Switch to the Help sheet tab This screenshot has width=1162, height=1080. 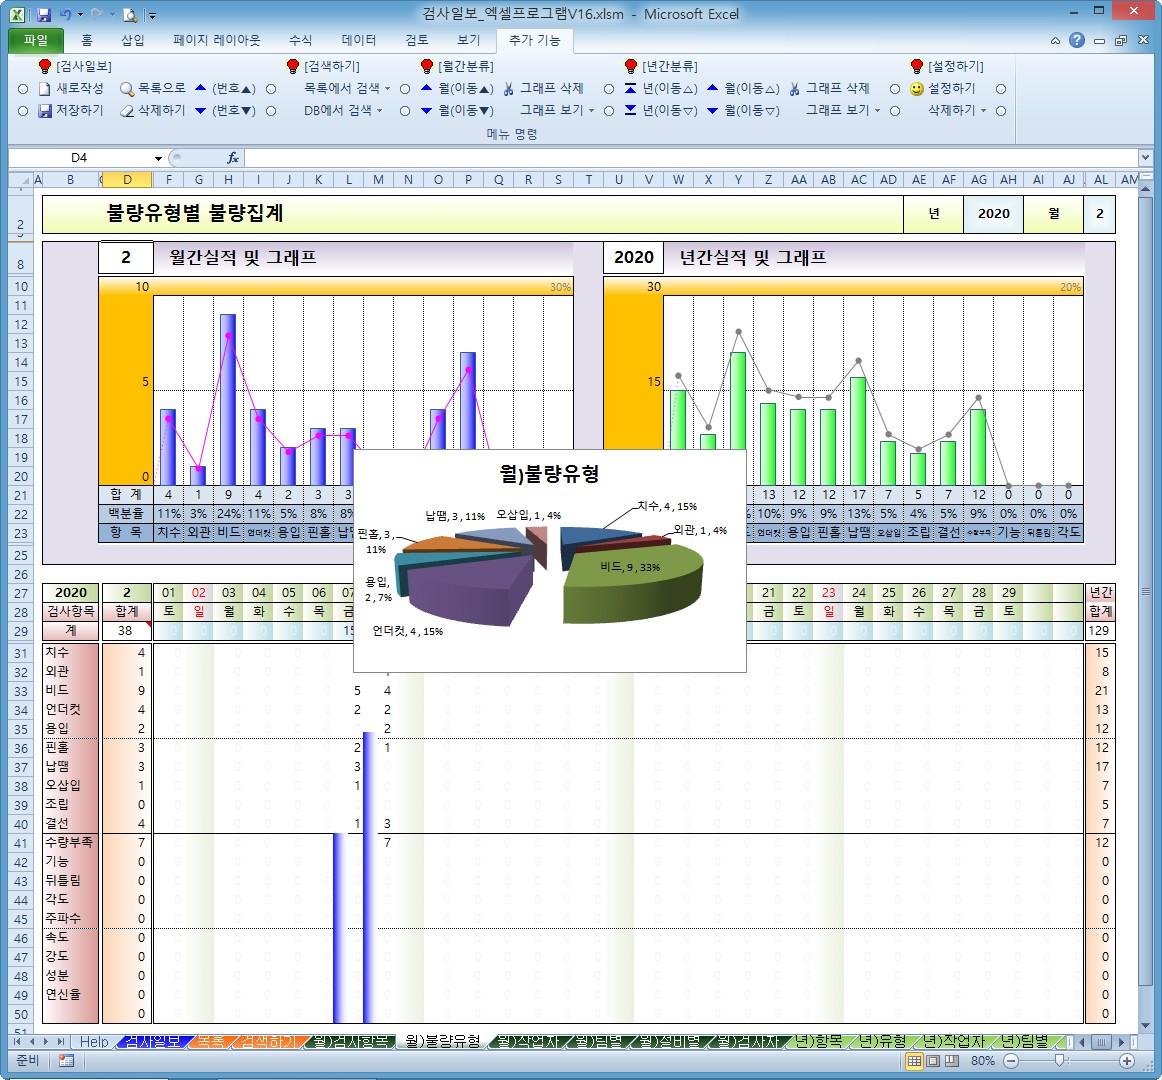click(94, 1041)
